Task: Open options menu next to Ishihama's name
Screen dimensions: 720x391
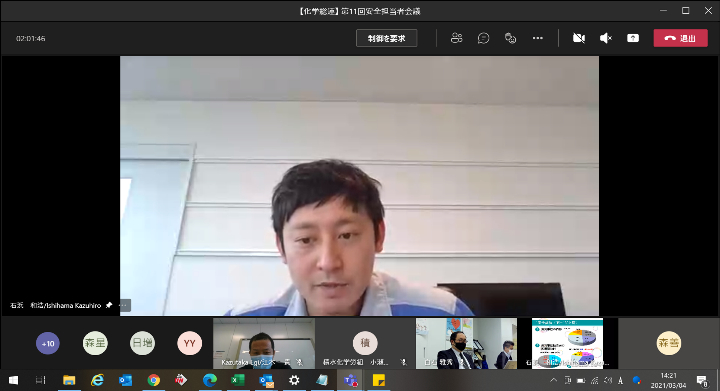Action: point(124,305)
